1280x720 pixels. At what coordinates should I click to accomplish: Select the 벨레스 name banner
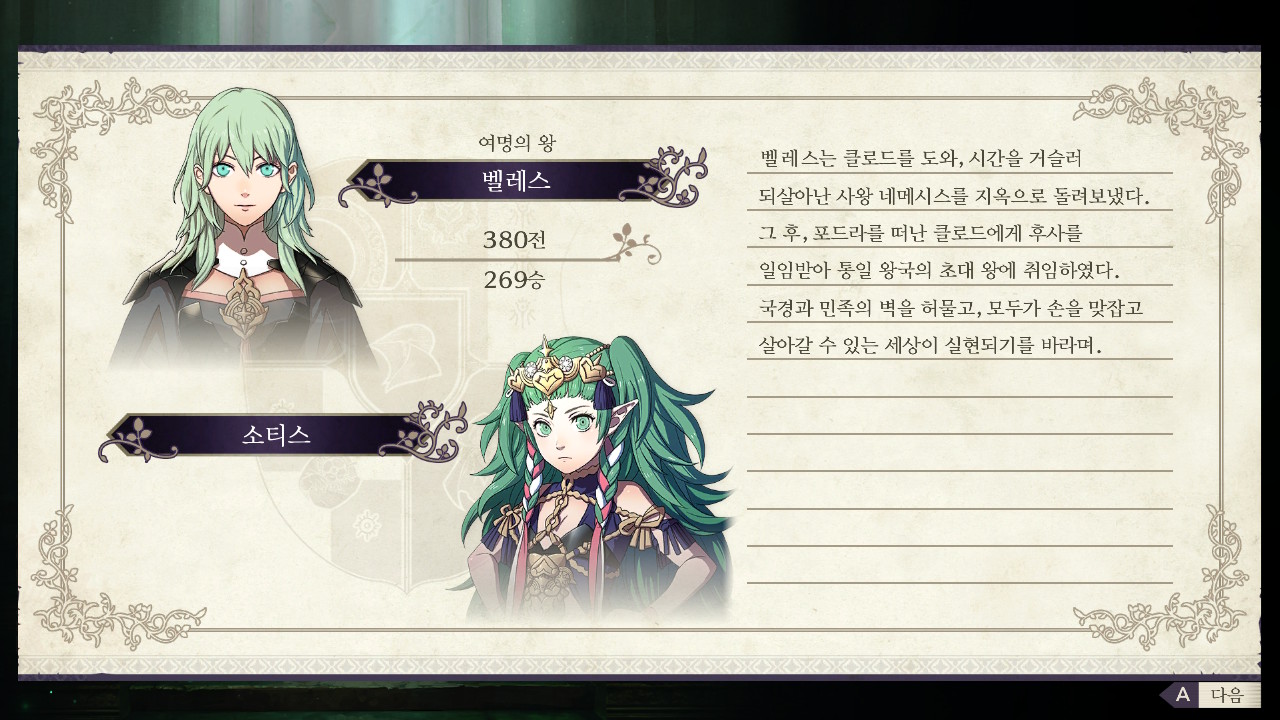pyautogui.click(x=516, y=181)
